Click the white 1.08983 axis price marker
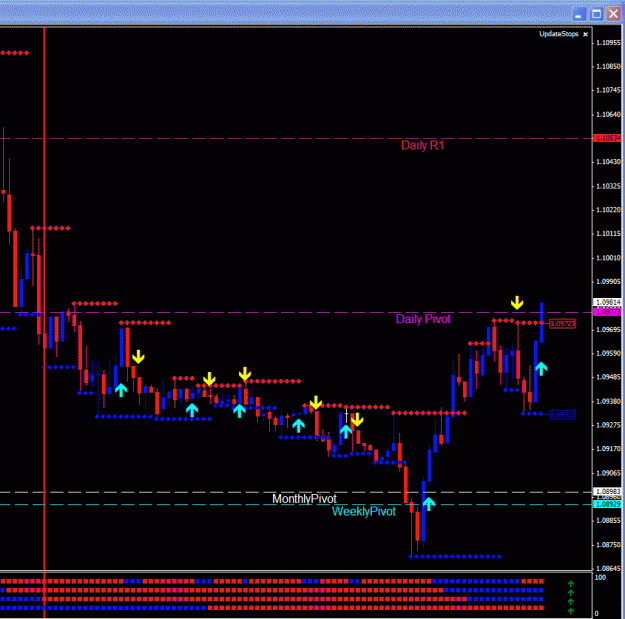 click(608, 491)
